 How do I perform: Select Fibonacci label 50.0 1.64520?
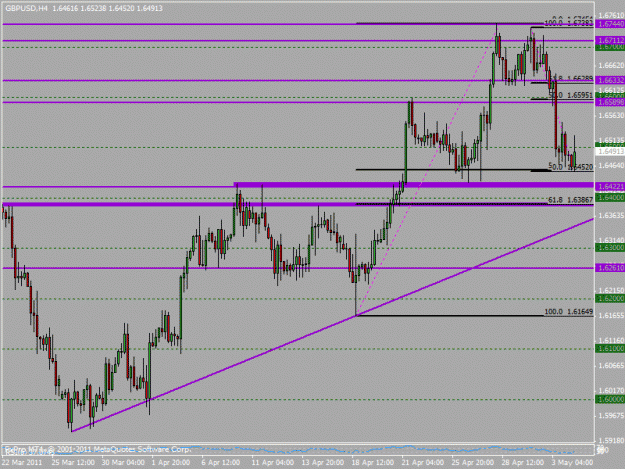click(570, 166)
